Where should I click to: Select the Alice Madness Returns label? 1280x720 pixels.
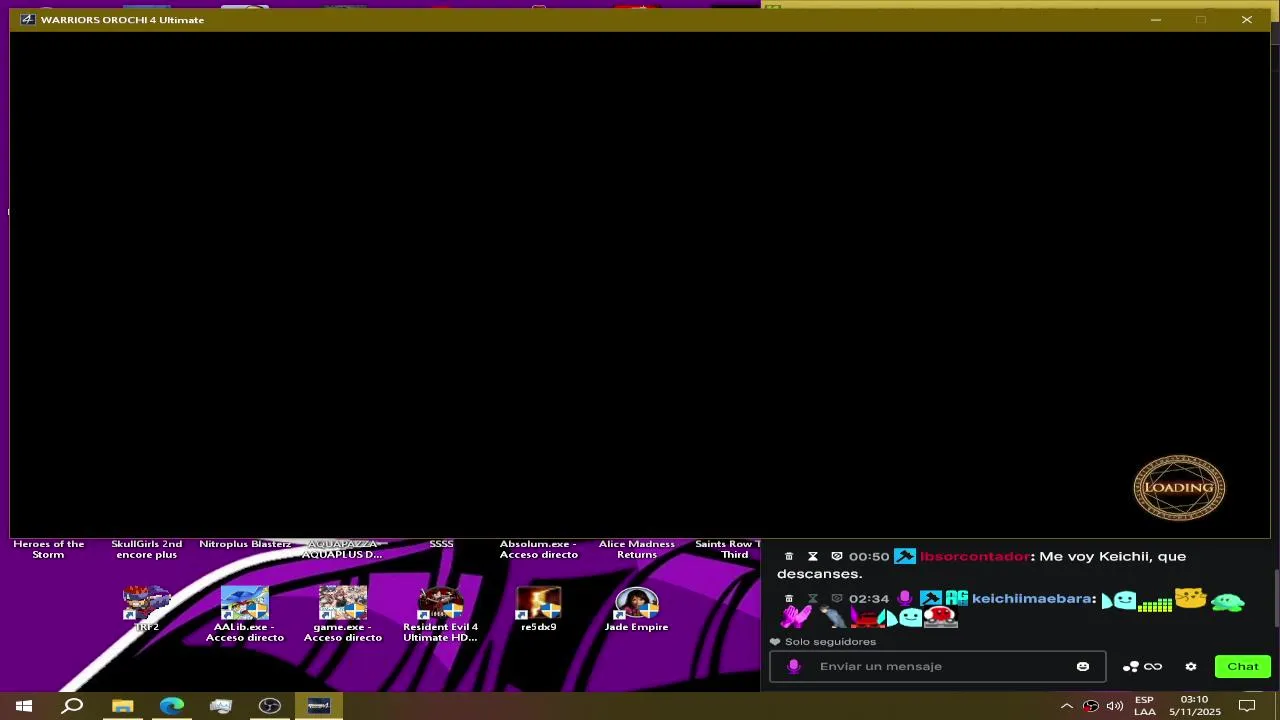pos(637,549)
